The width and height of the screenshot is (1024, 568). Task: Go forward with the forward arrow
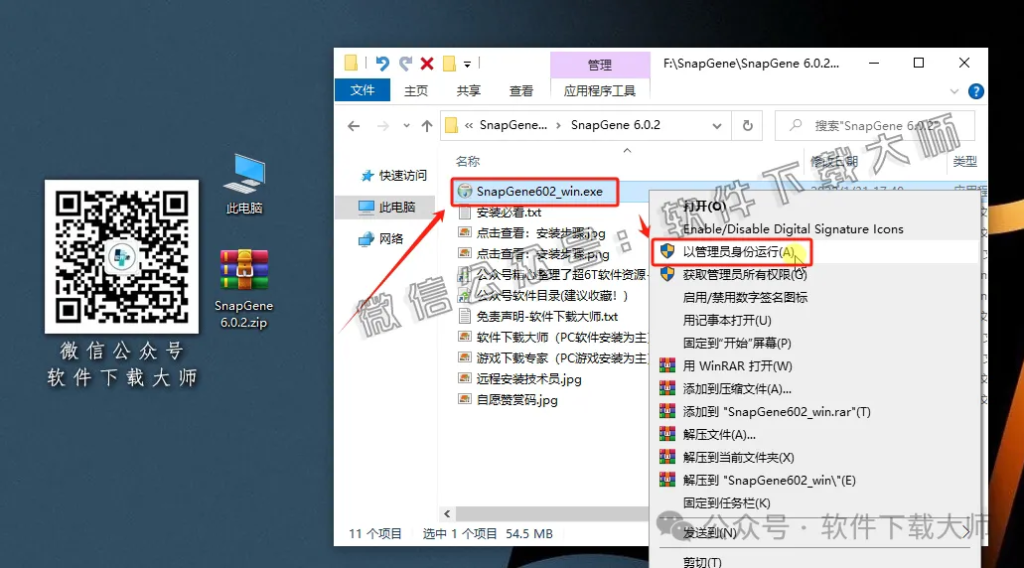[x=383, y=125]
